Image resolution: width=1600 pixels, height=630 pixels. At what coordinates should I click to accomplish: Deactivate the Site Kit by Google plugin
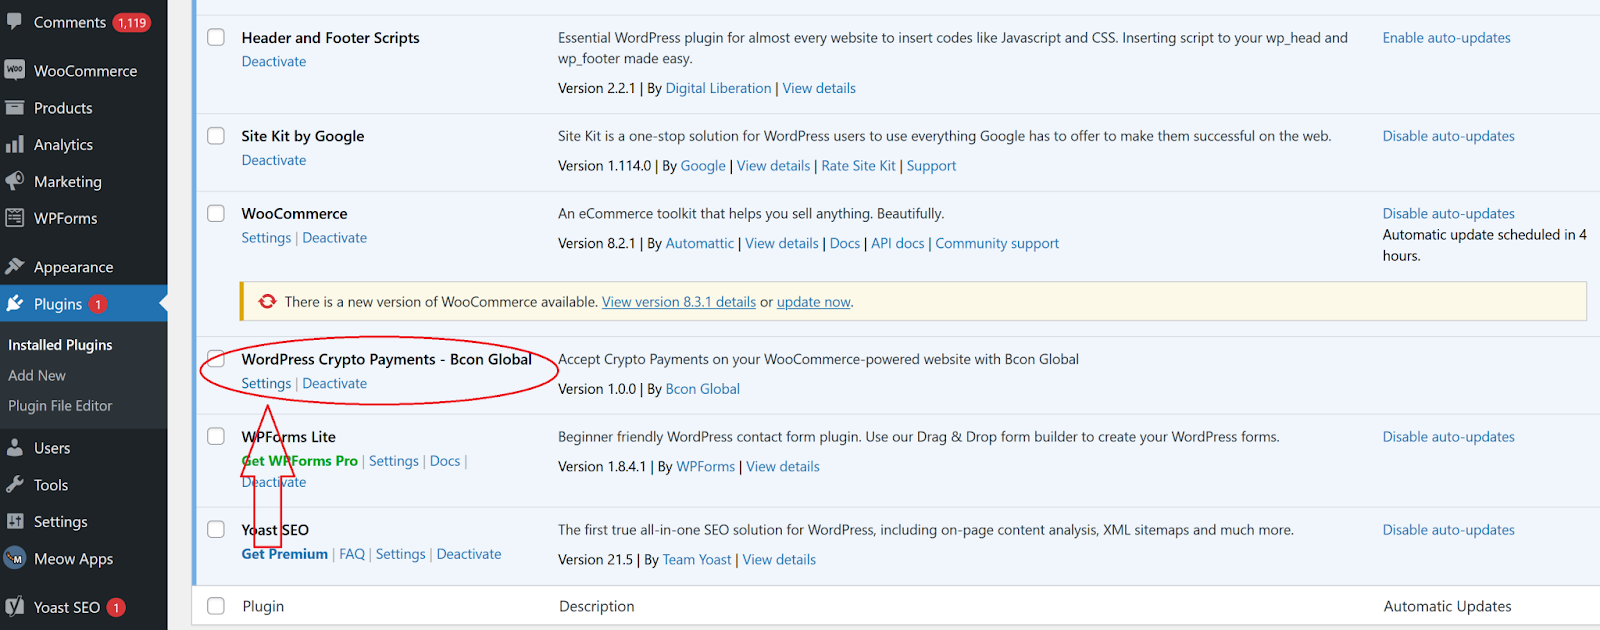click(x=274, y=160)
